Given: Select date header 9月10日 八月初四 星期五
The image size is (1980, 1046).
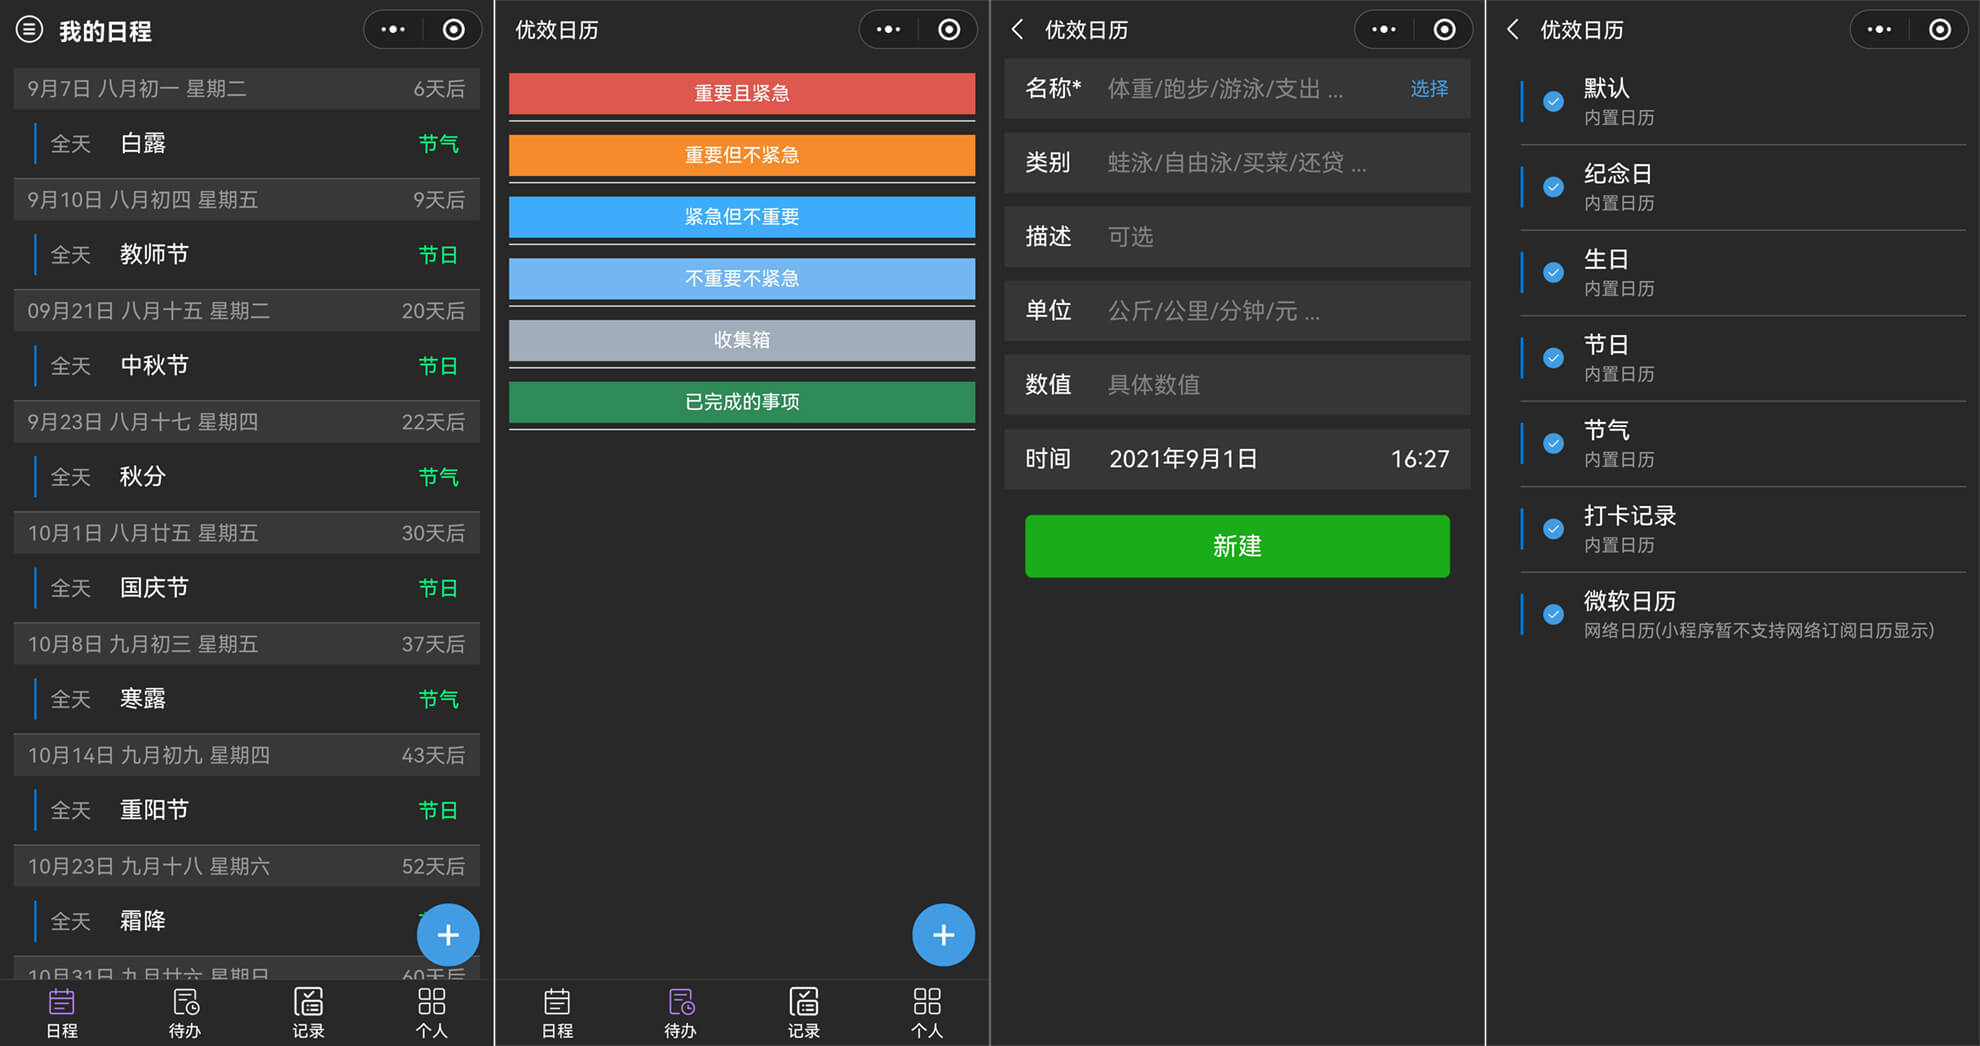Looking at the screenshot, I should (246, 200).
